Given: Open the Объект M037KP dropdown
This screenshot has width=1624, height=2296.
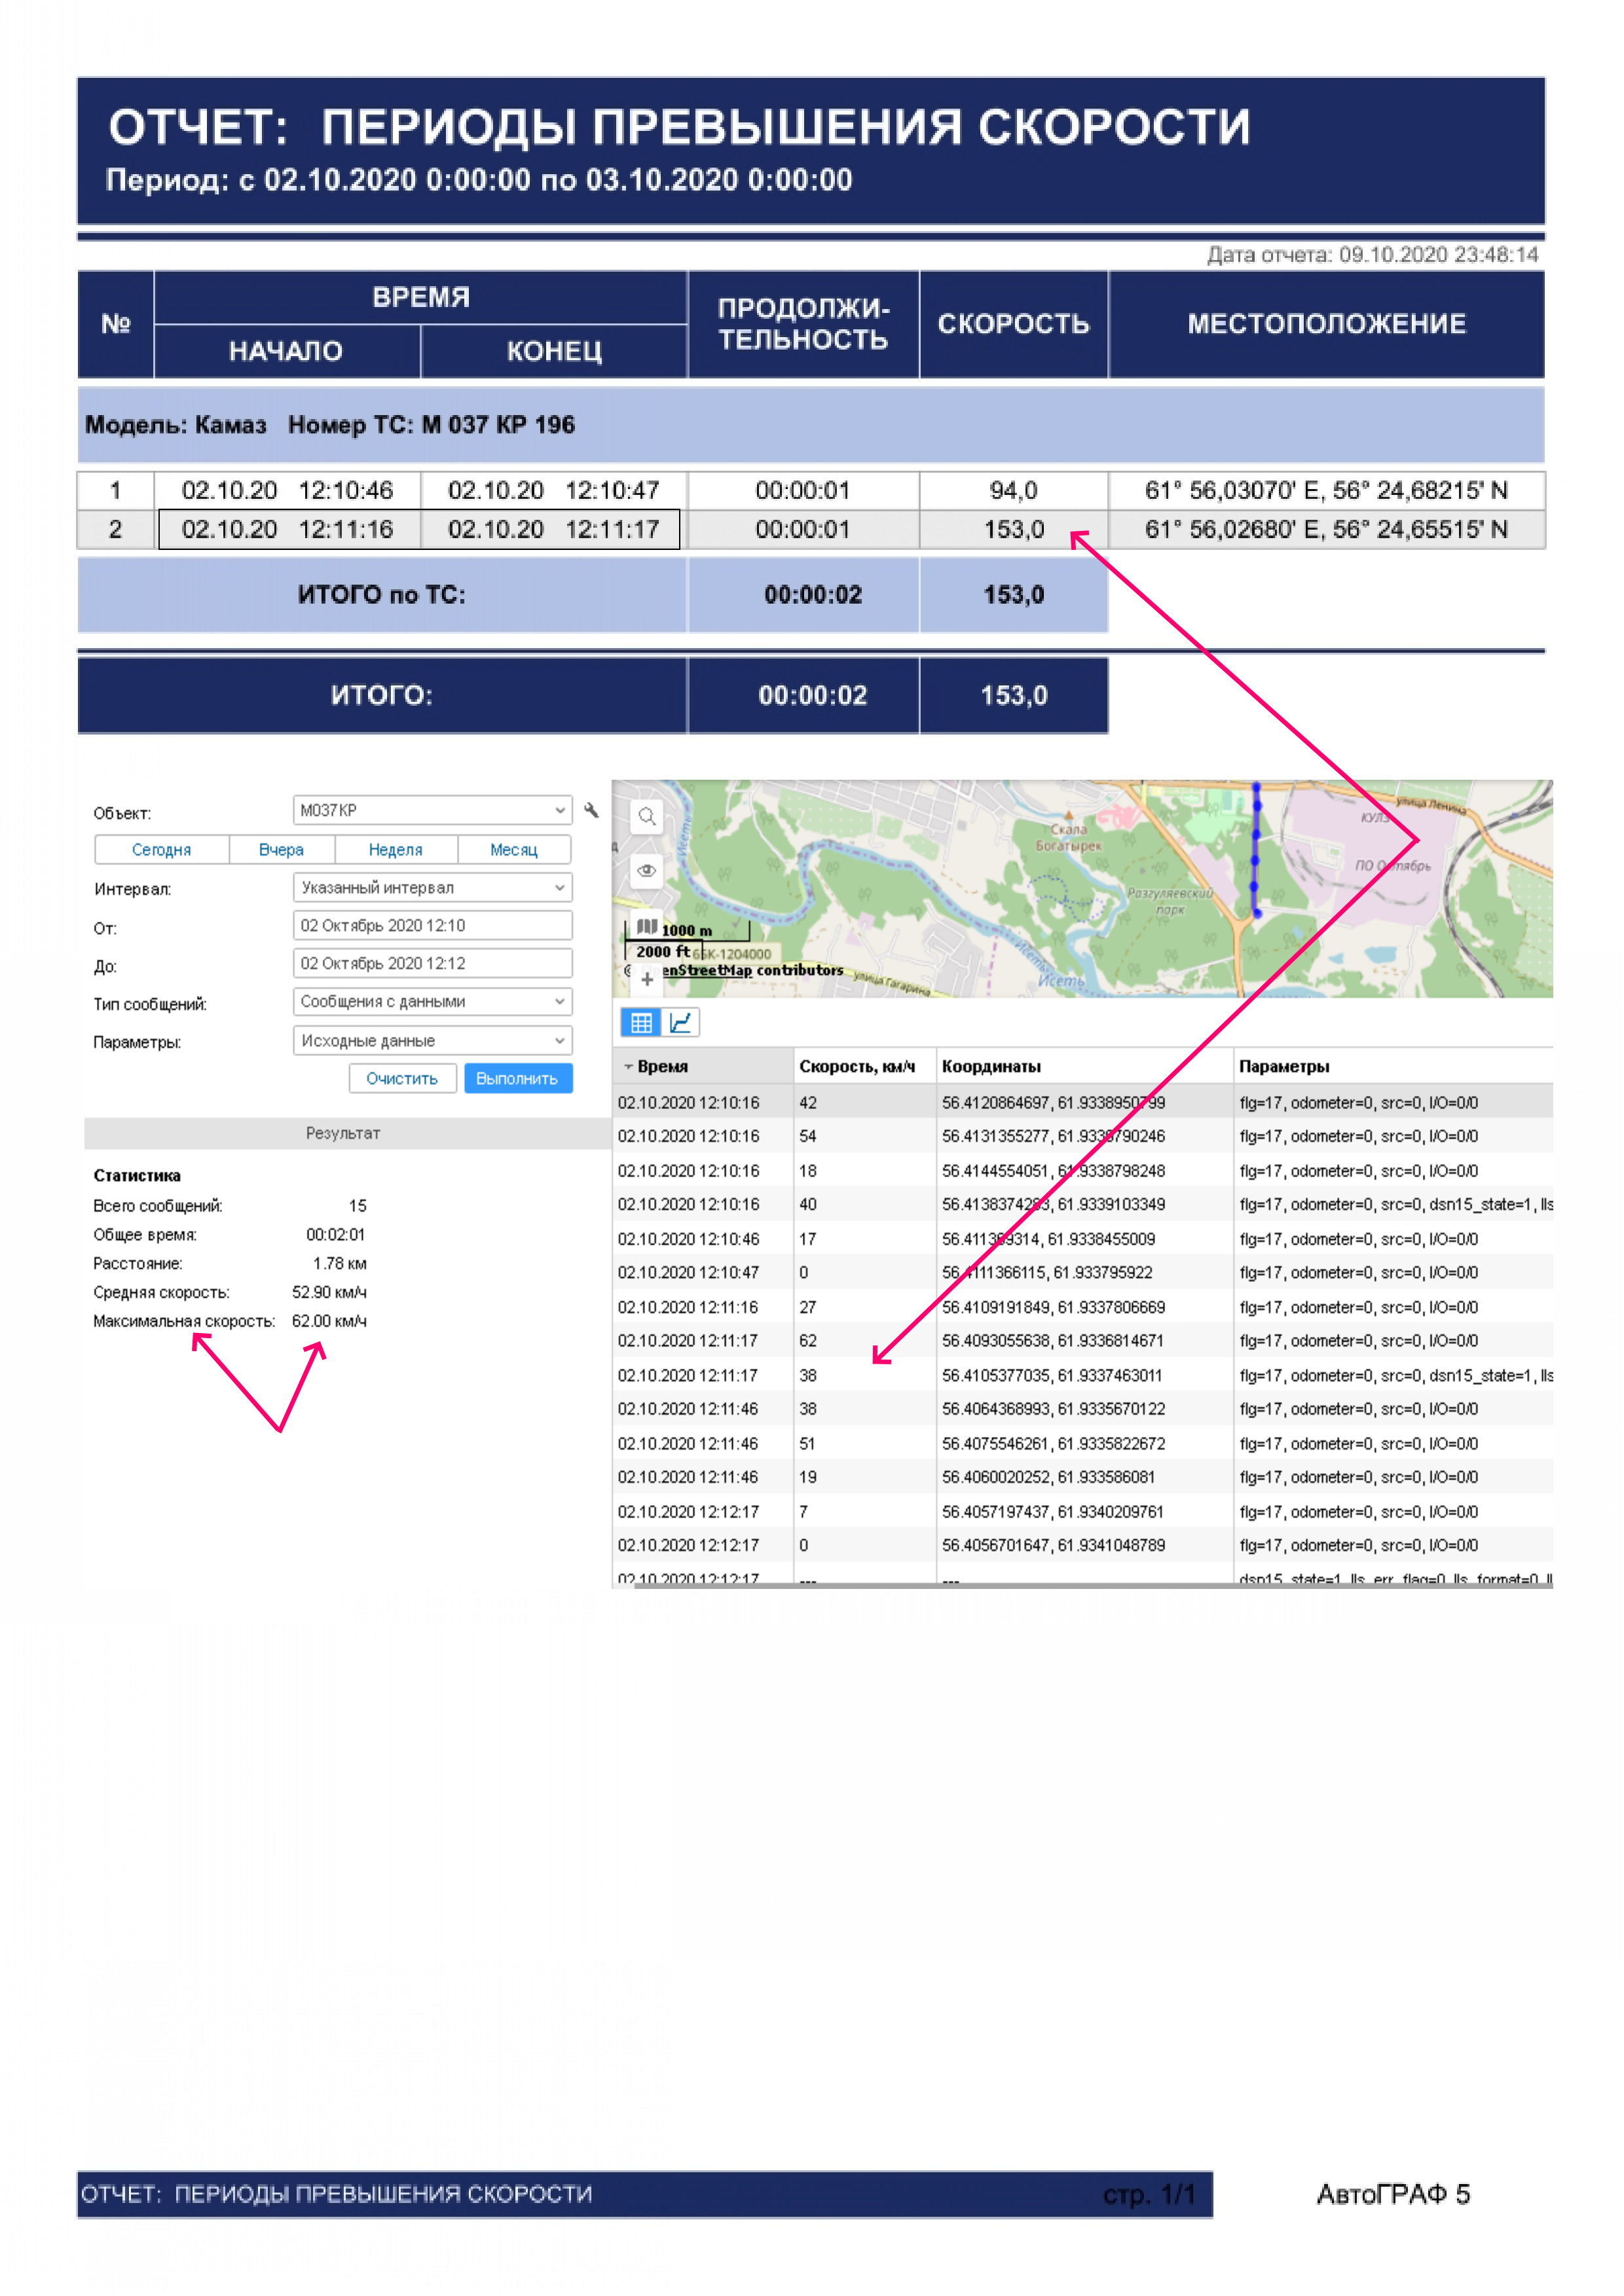Looking at the screenshot, I should click(432, 810).
